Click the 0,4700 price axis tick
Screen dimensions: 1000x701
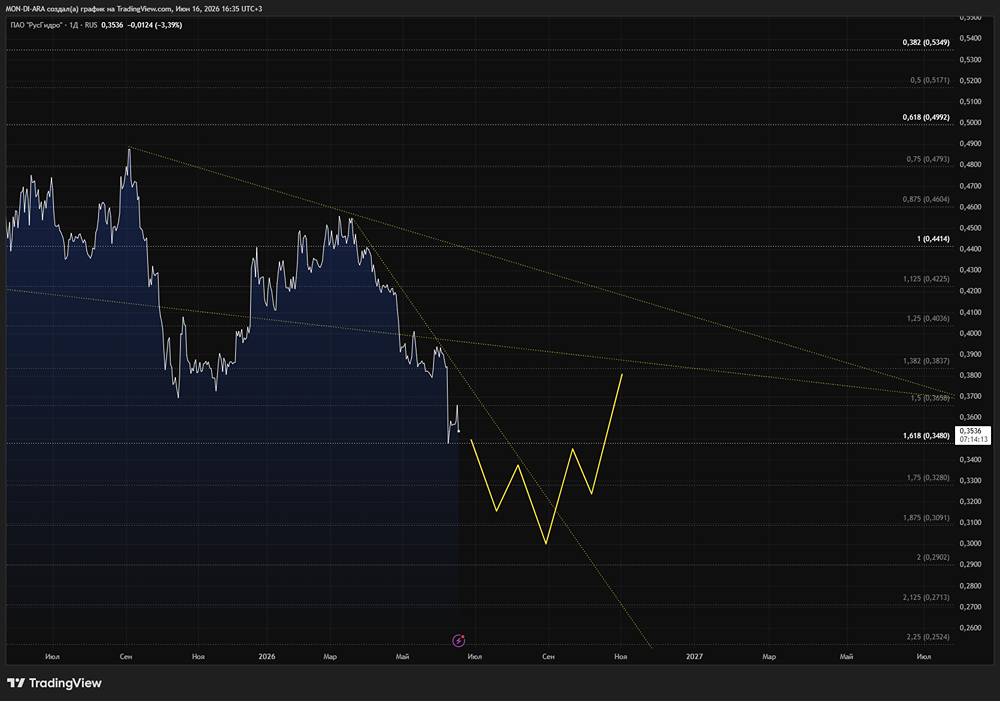970,186
